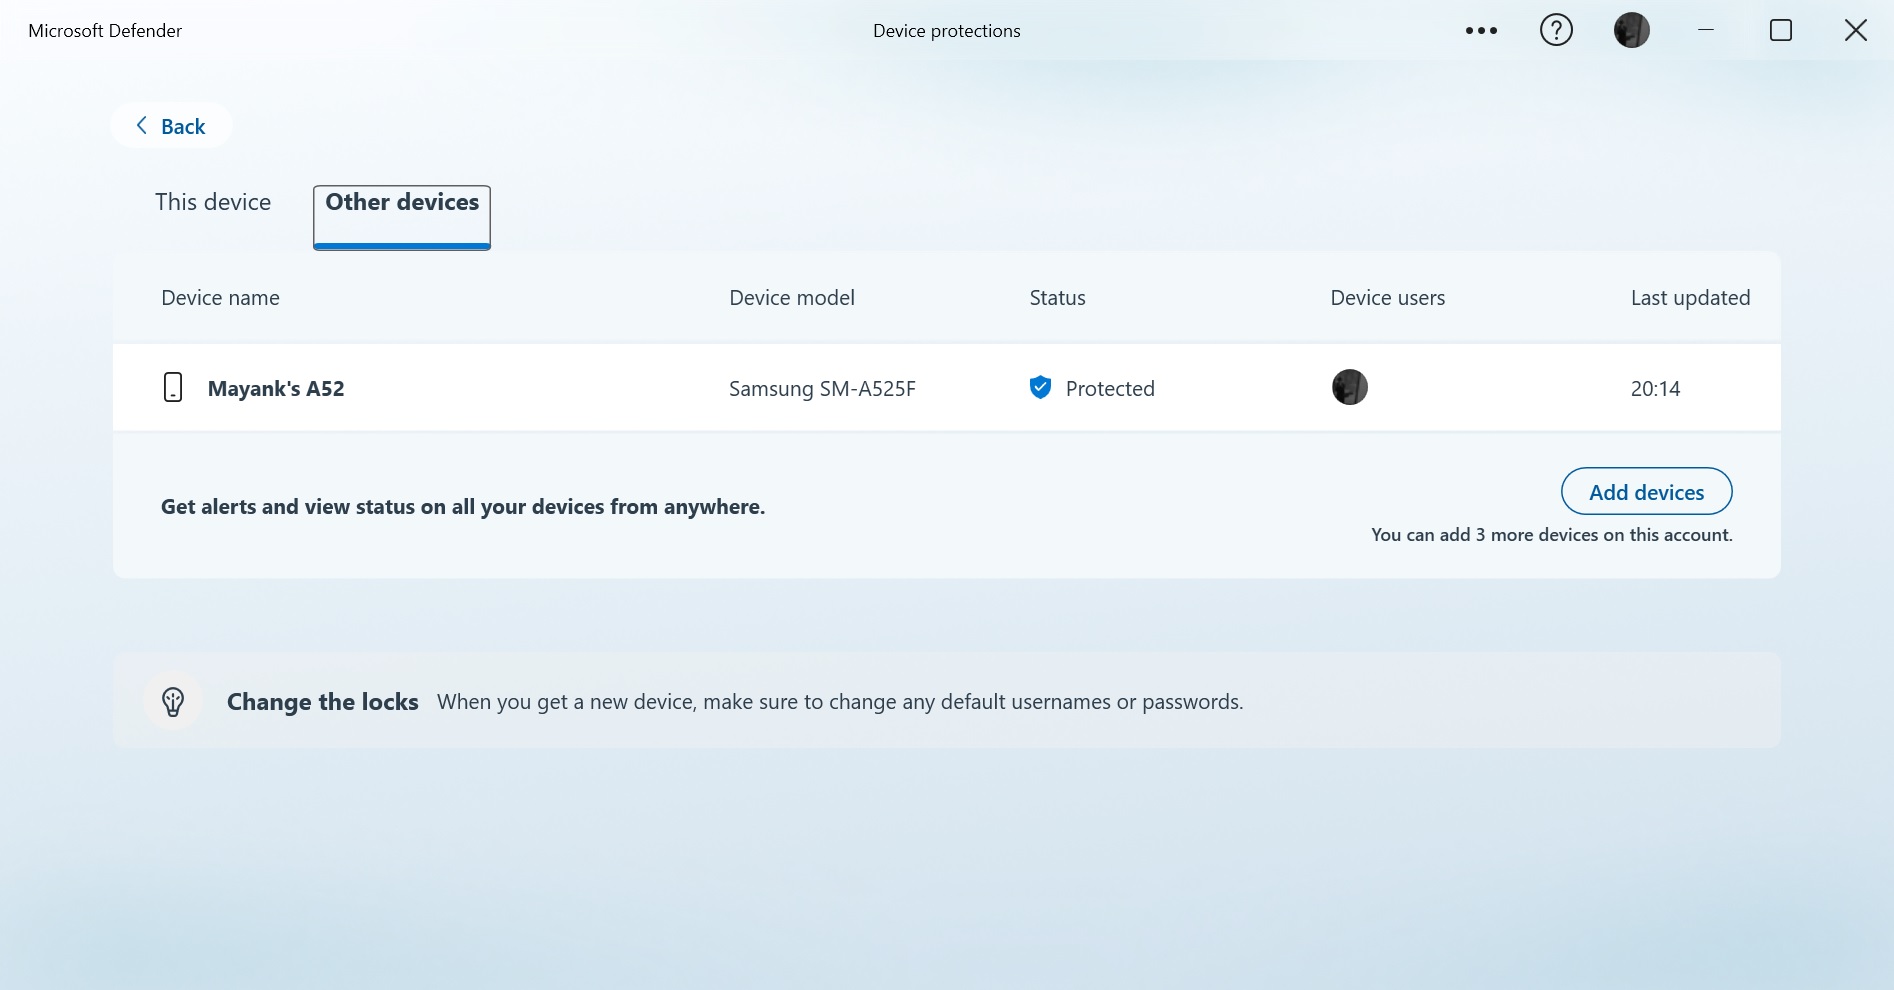Click the Change the locks tip heading
The image size is (1894, 990).
pyautogui.click(x=322, y=702)
